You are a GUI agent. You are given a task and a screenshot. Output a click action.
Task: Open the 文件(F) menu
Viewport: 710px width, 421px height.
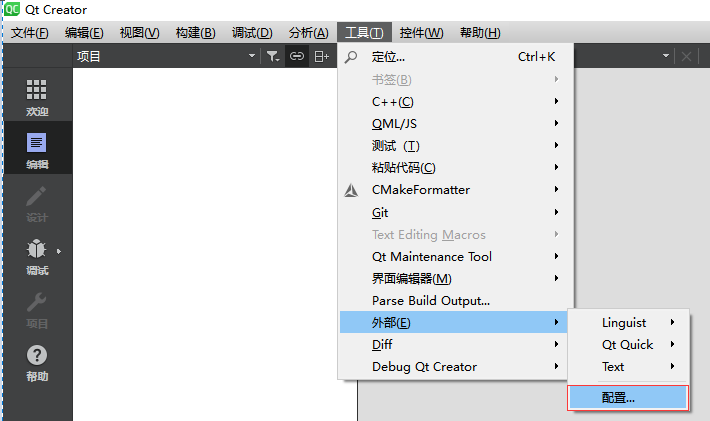pyautogui.click(x=29, y=33)
